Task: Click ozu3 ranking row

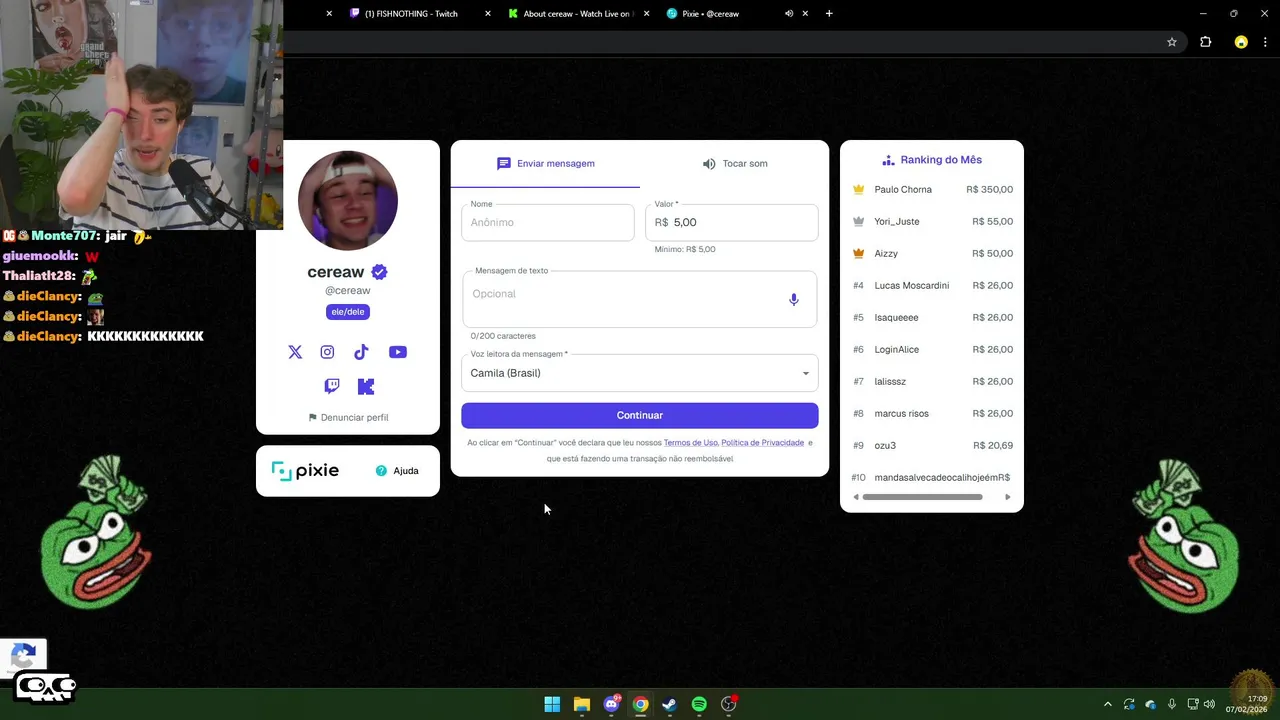Action: click(932, 445)
